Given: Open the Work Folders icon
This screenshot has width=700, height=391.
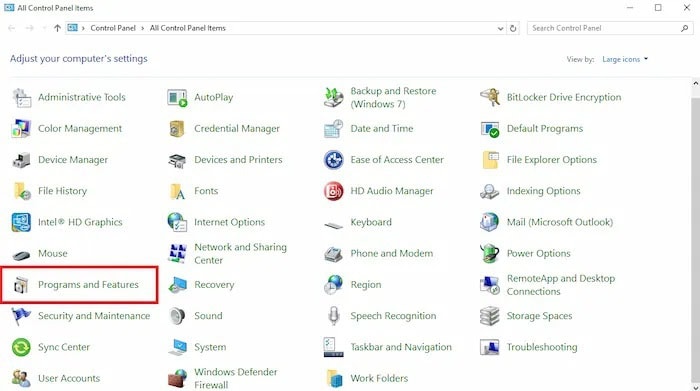Looking at the screenshot, I should tap(333, 379).
